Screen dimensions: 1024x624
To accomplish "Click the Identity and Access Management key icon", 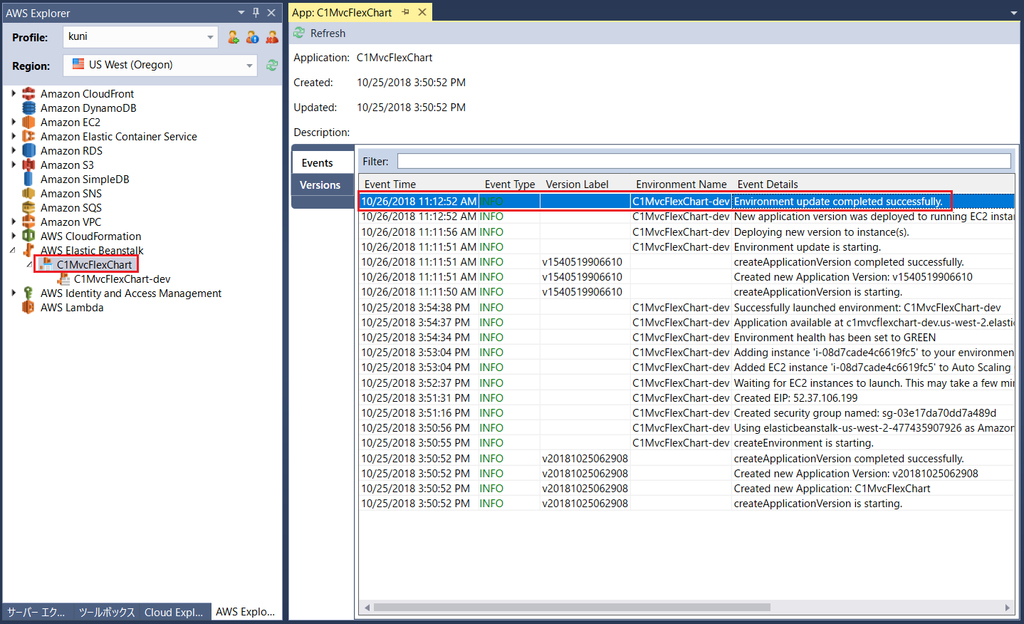I will [29, 293].
